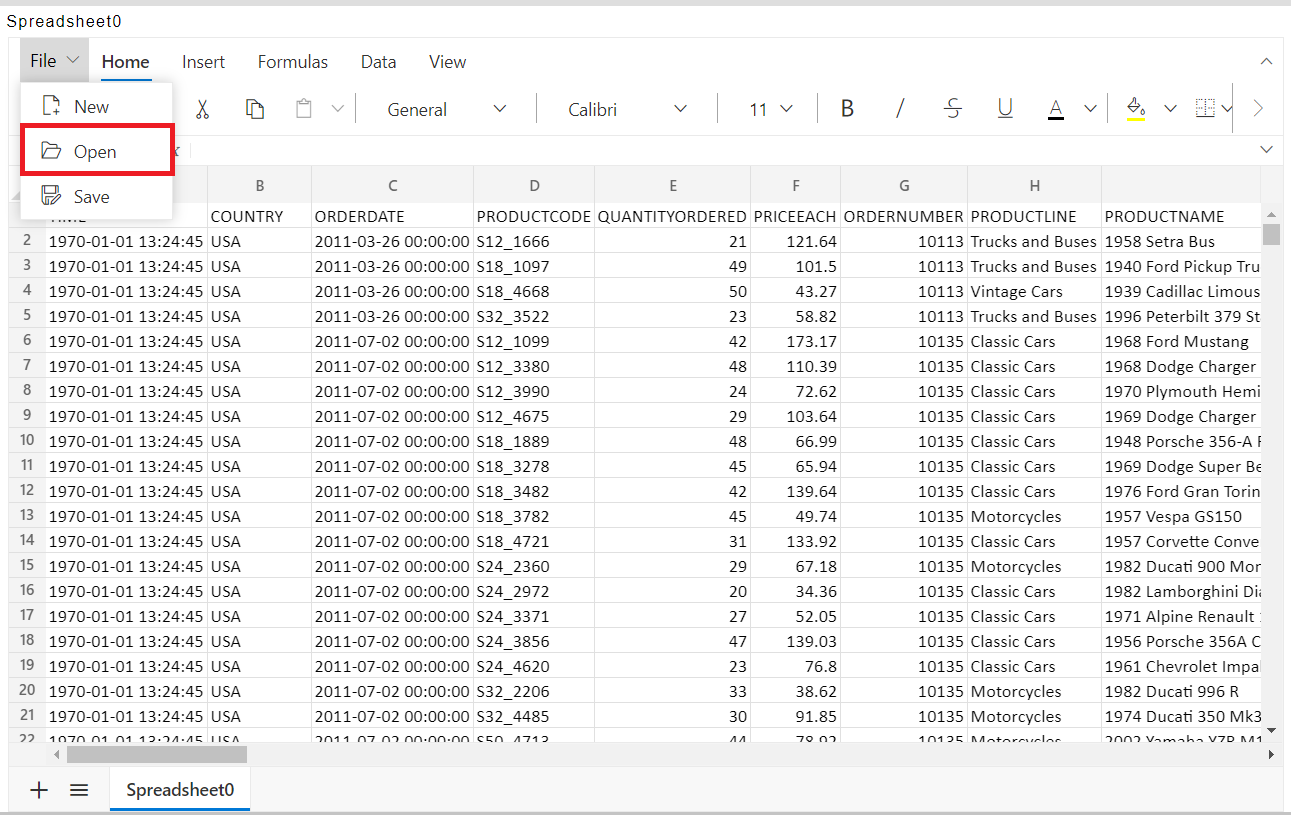
Task: Collapse the ribbon with the chevron
Action: (x=1267, y=61)
